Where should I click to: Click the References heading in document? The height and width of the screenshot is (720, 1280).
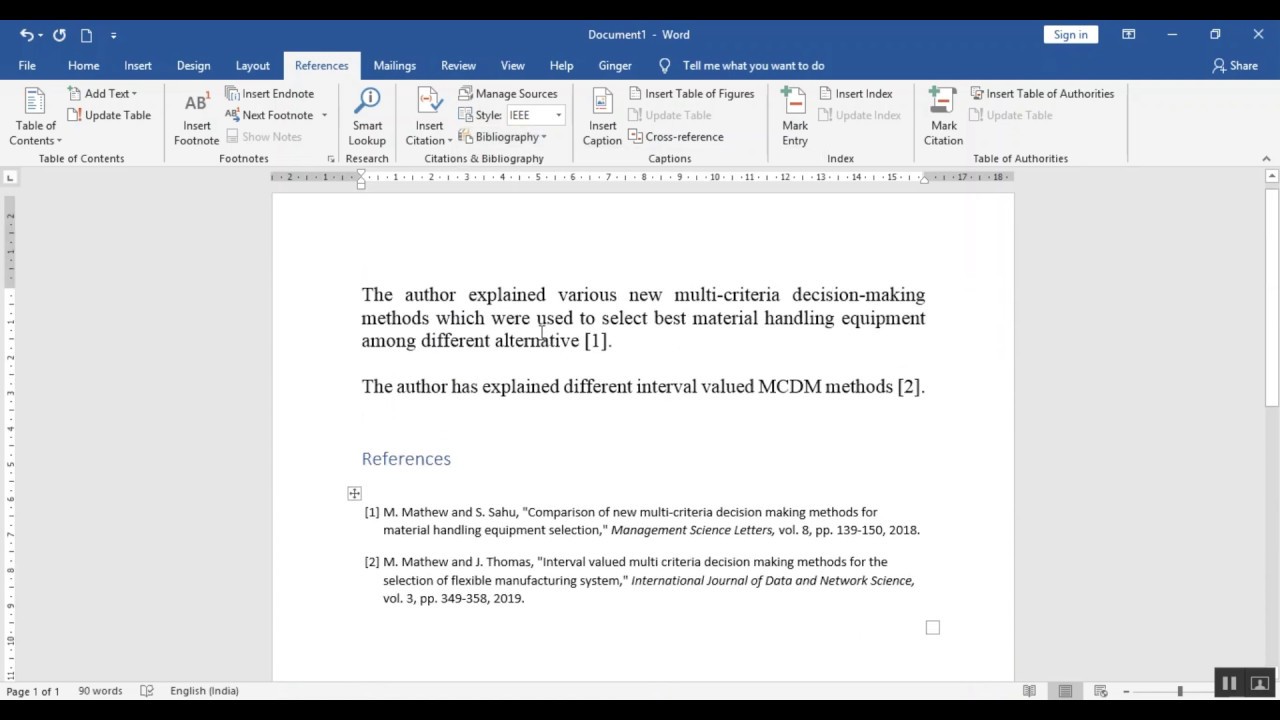(406, 459)
